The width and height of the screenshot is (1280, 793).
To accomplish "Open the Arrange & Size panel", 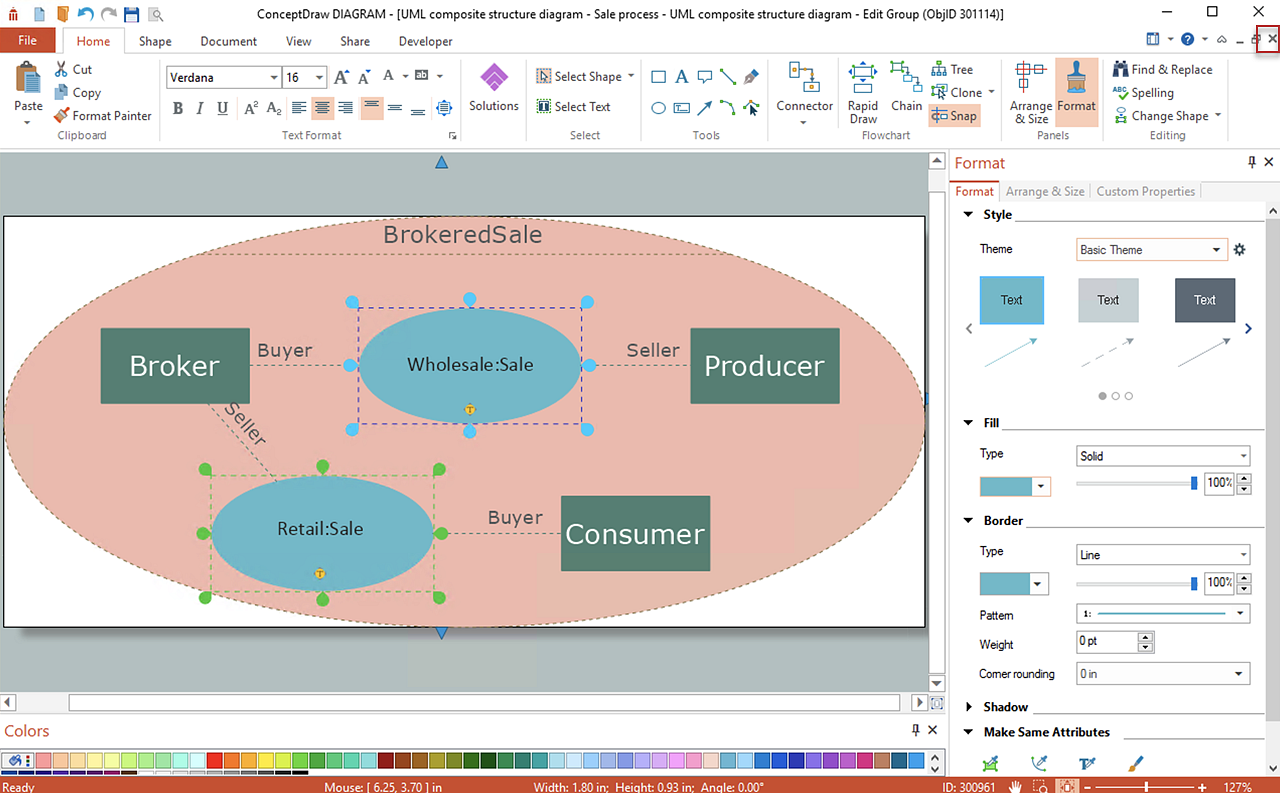I will coord(1030,92).
